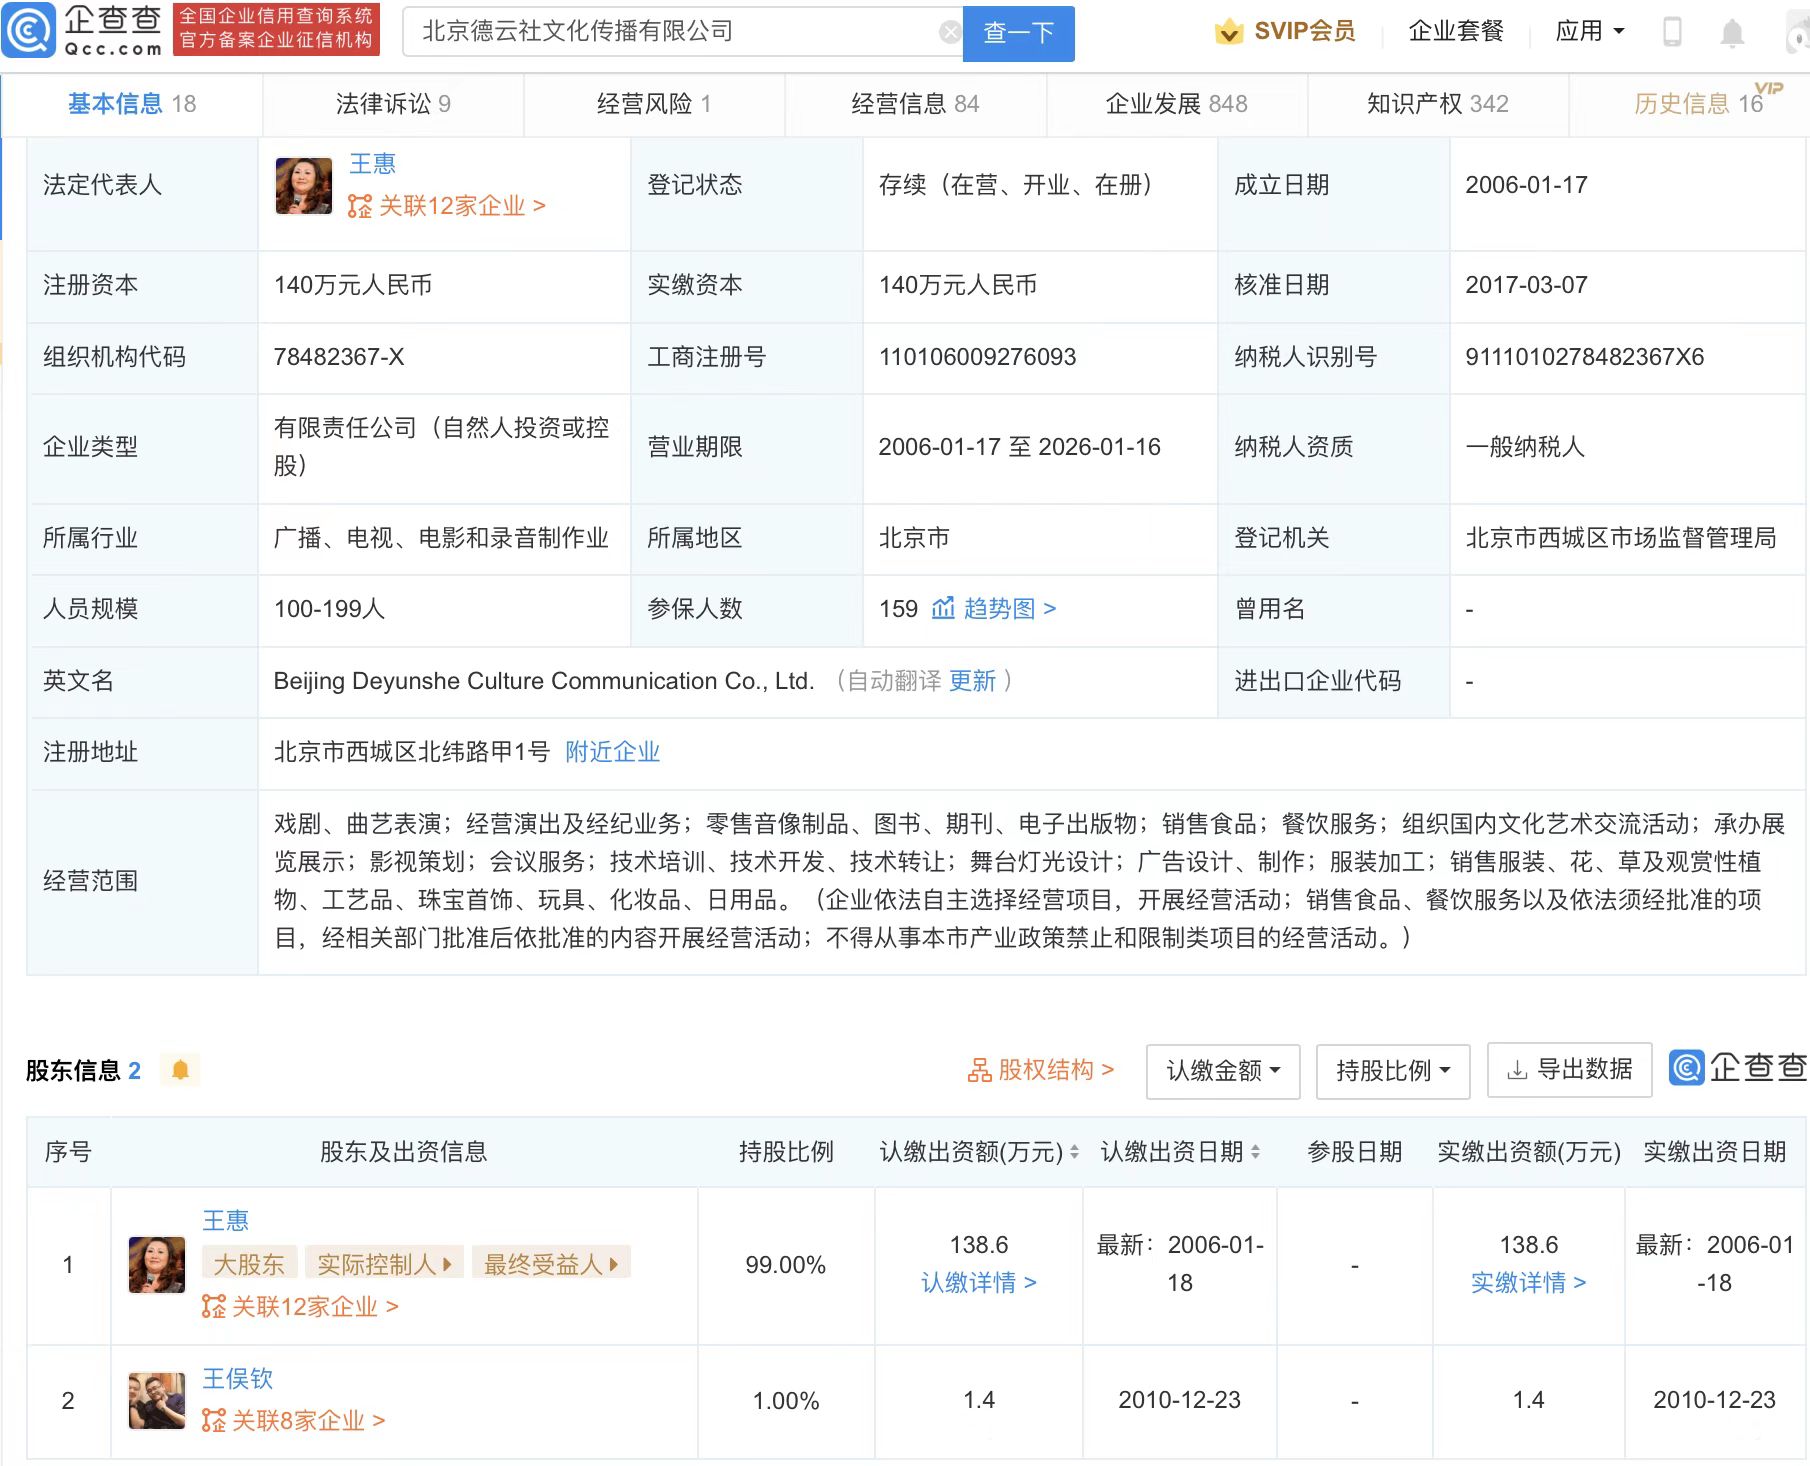This screenshot has width=1810, height=1466.
Task: Click the 王惠 photo in the legal representative row
Action: coord(304,185)
